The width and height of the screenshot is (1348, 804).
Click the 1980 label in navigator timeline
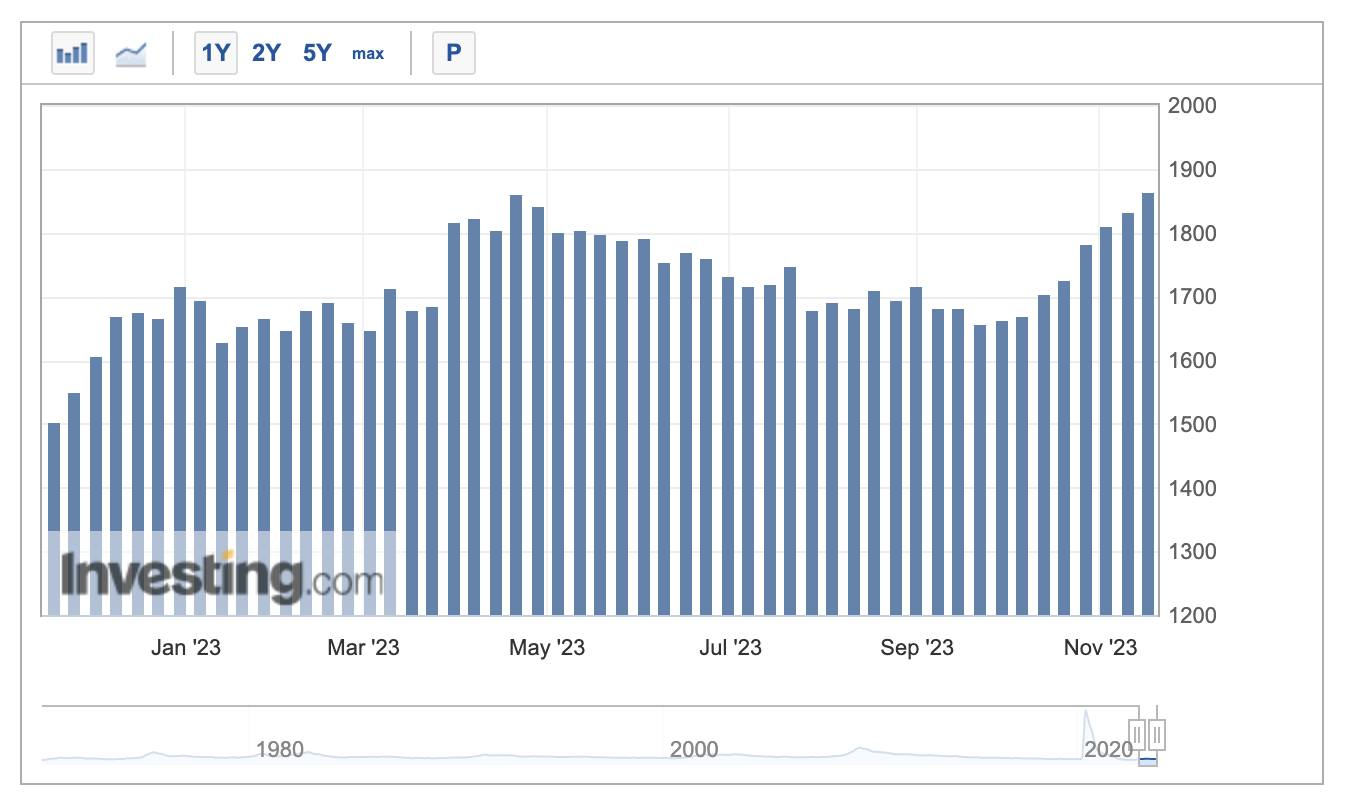coord(280,749)
